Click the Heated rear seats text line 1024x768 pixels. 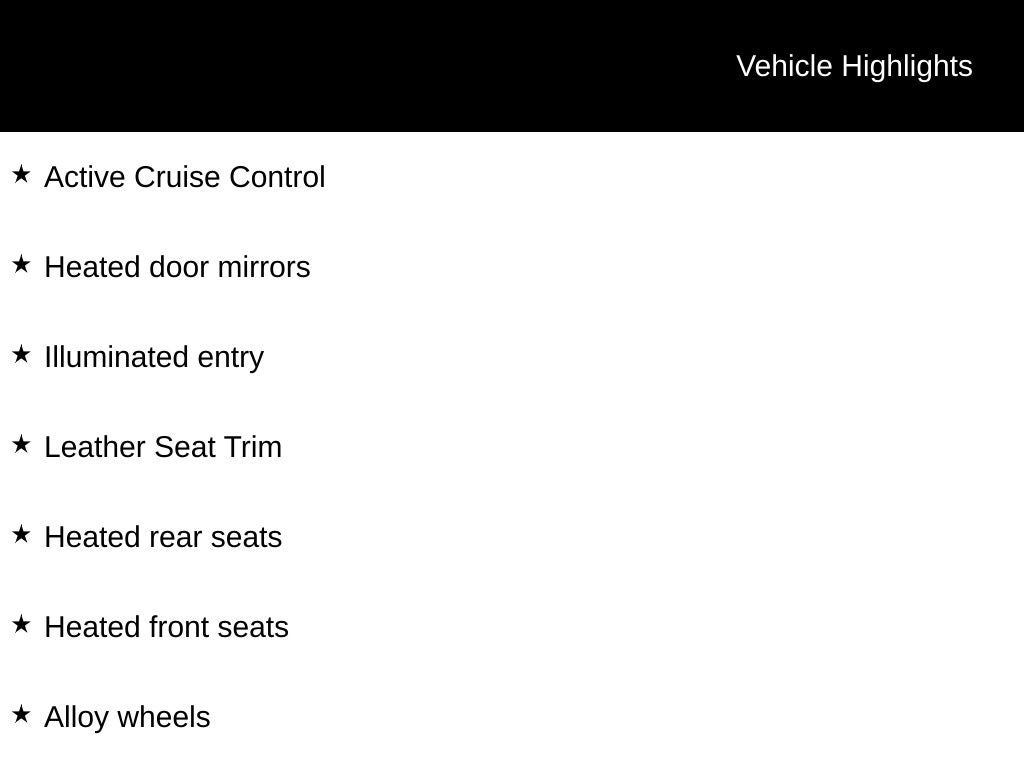(163, 537)
